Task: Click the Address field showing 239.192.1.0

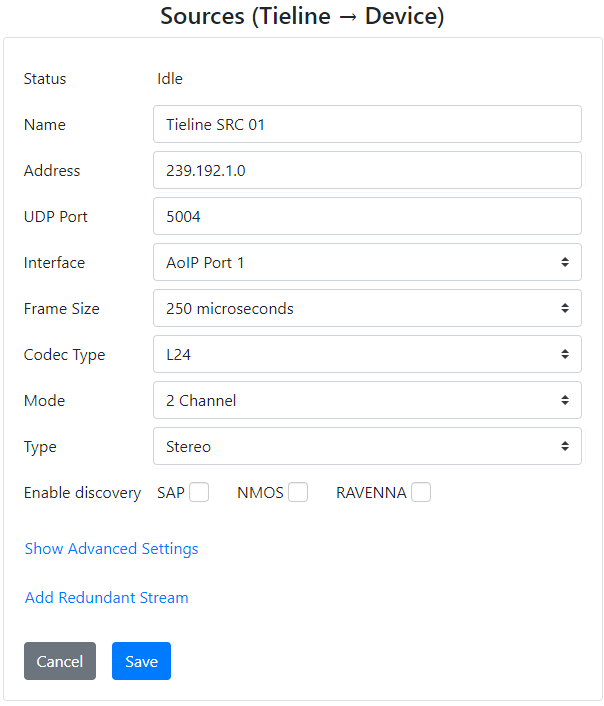Action: click(367, 171)
